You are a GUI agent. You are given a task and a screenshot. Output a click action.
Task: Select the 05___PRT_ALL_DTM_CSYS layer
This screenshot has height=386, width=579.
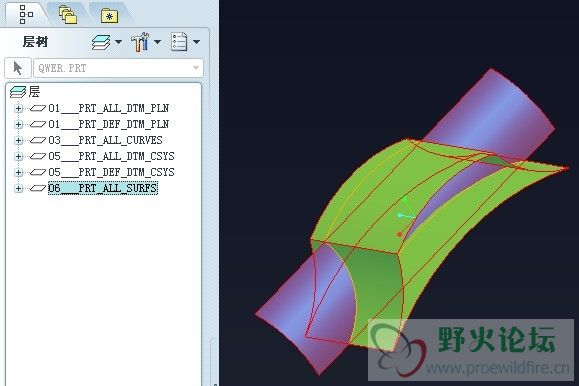click(111, 156)
